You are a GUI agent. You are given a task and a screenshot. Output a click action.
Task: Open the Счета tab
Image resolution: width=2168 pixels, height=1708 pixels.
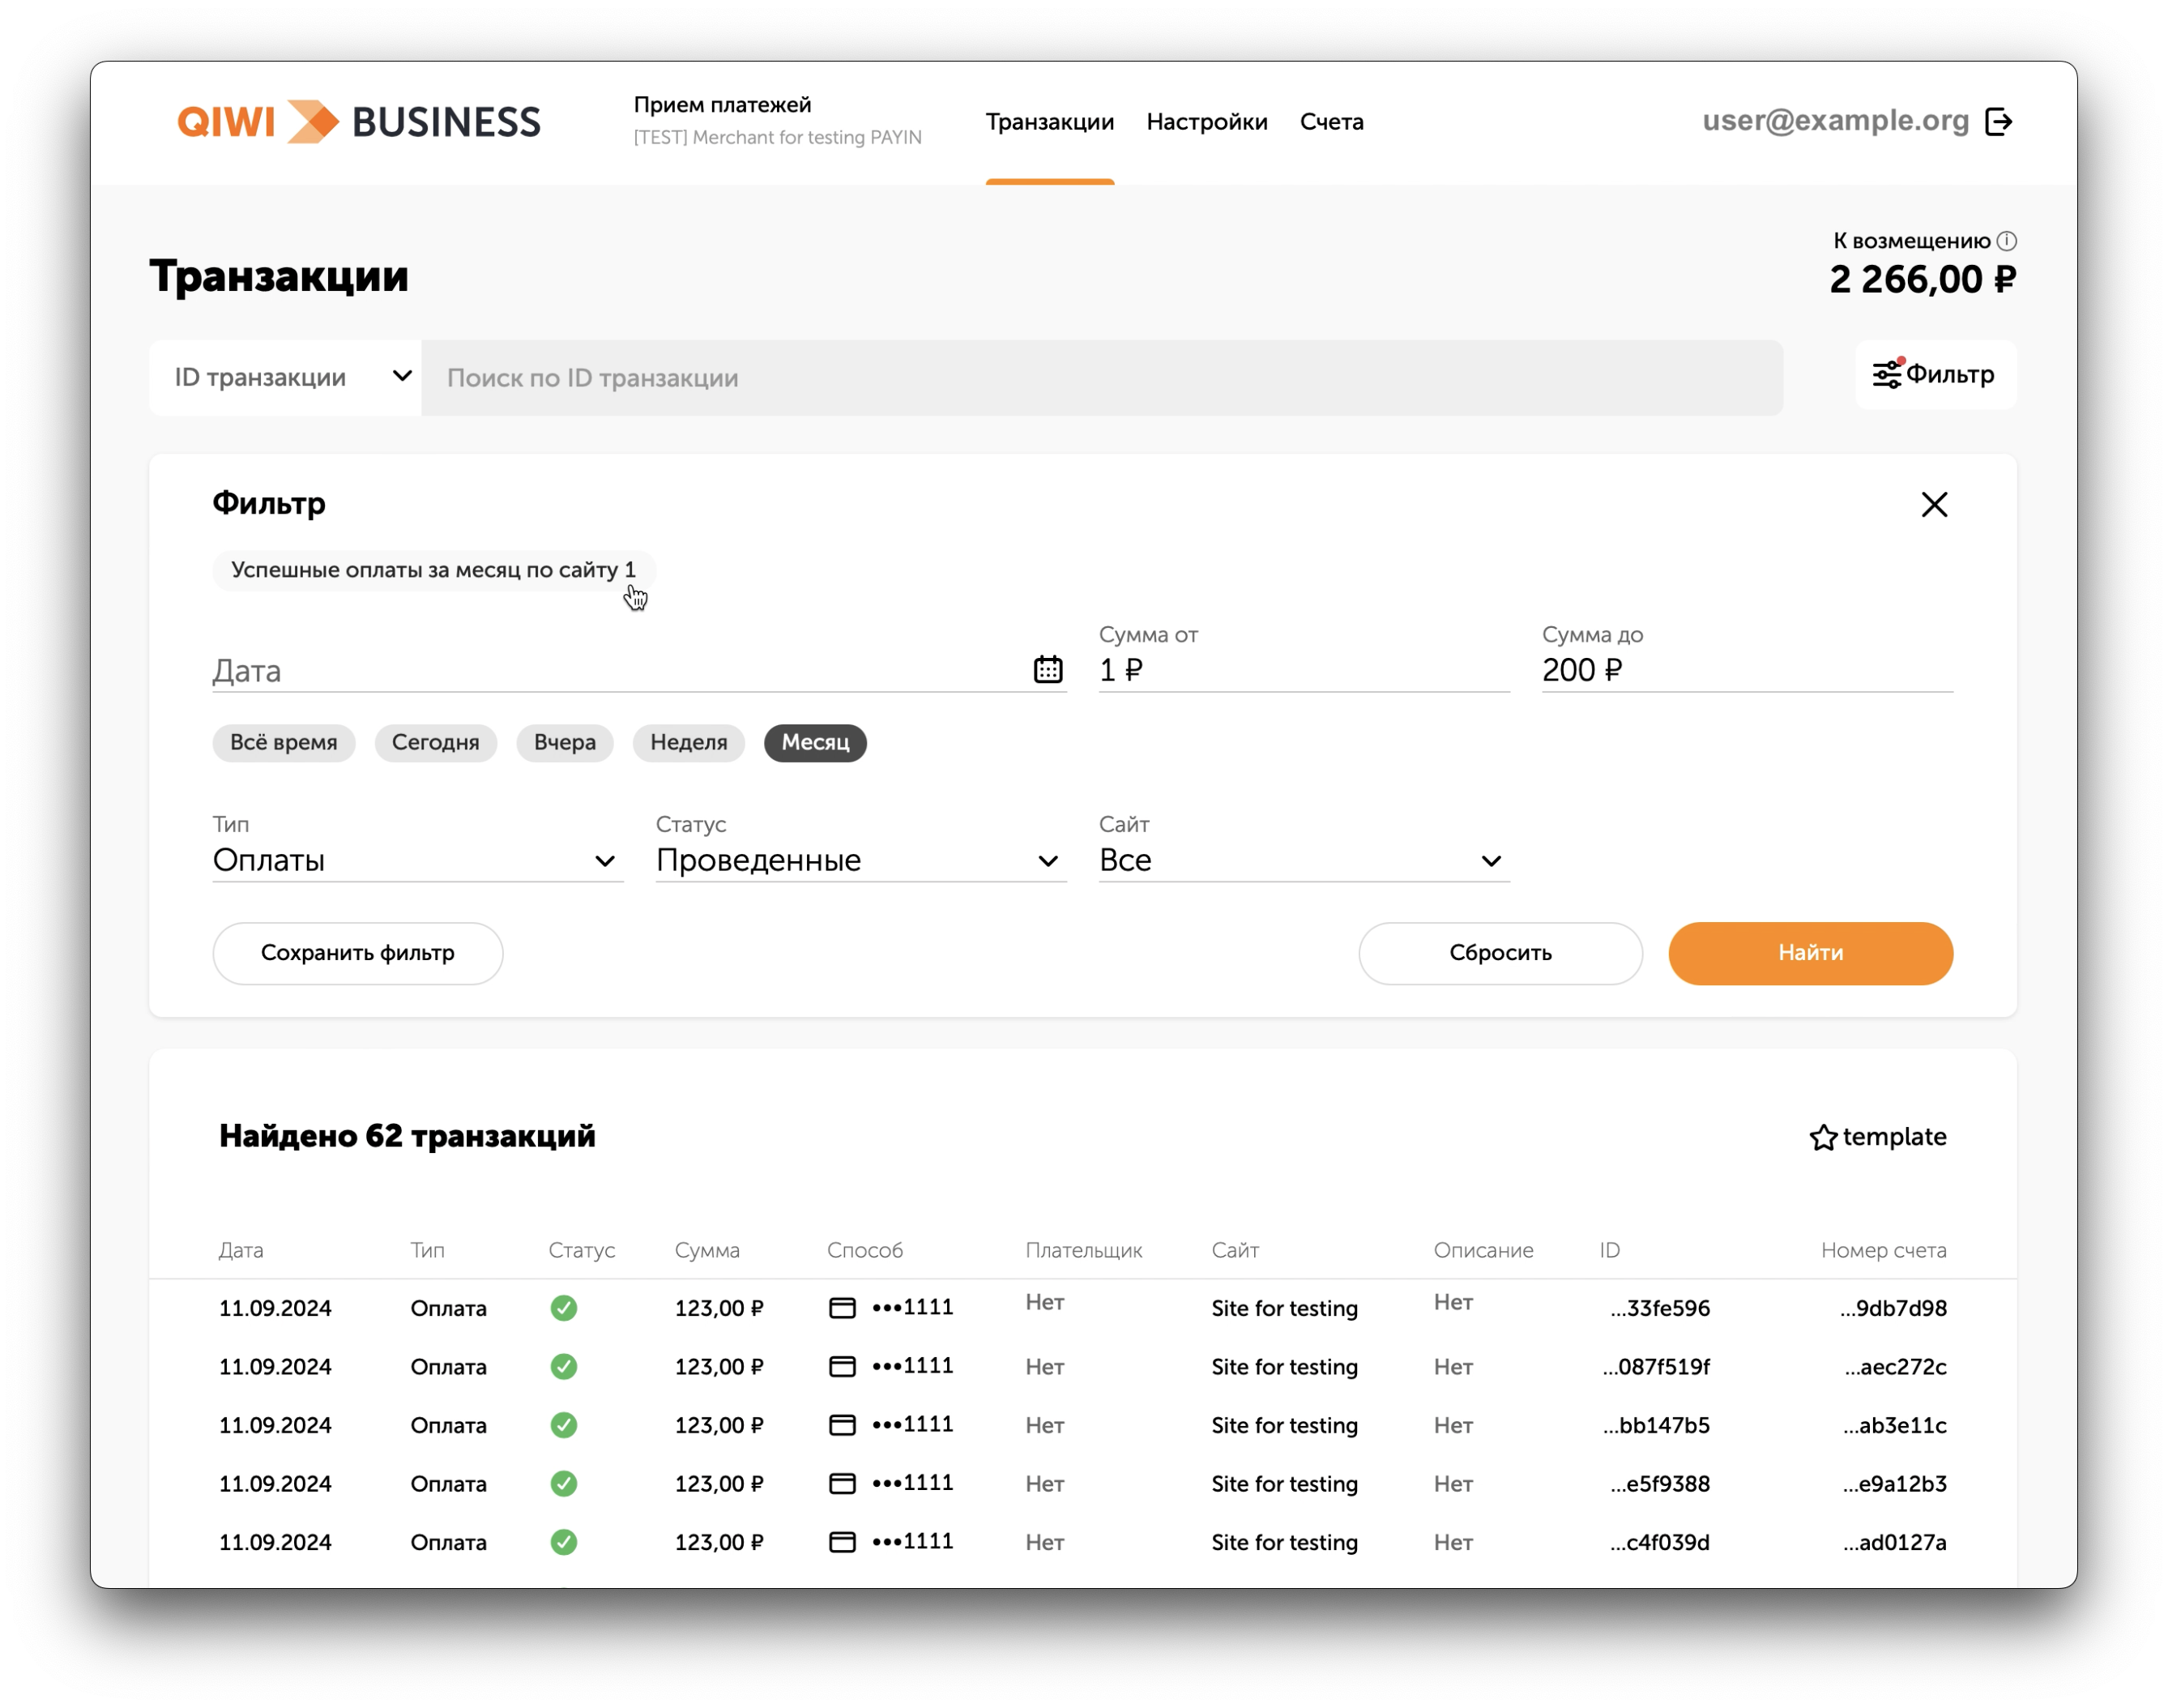coord(1331,122)
